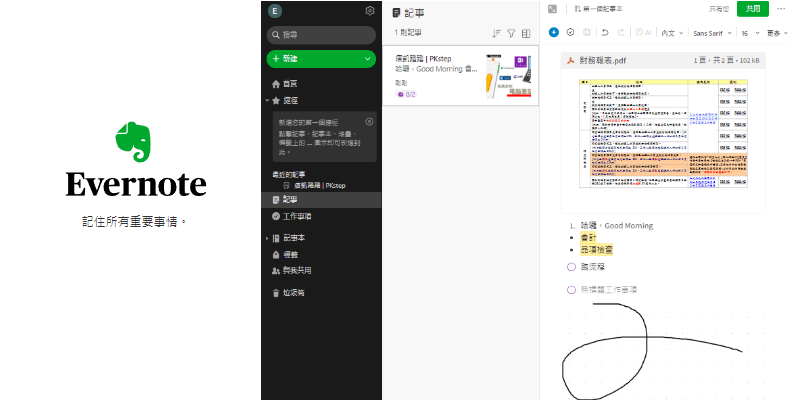Redo edit in editor toolbar
This screenshot has height=400, width=800.
(621, 33)
